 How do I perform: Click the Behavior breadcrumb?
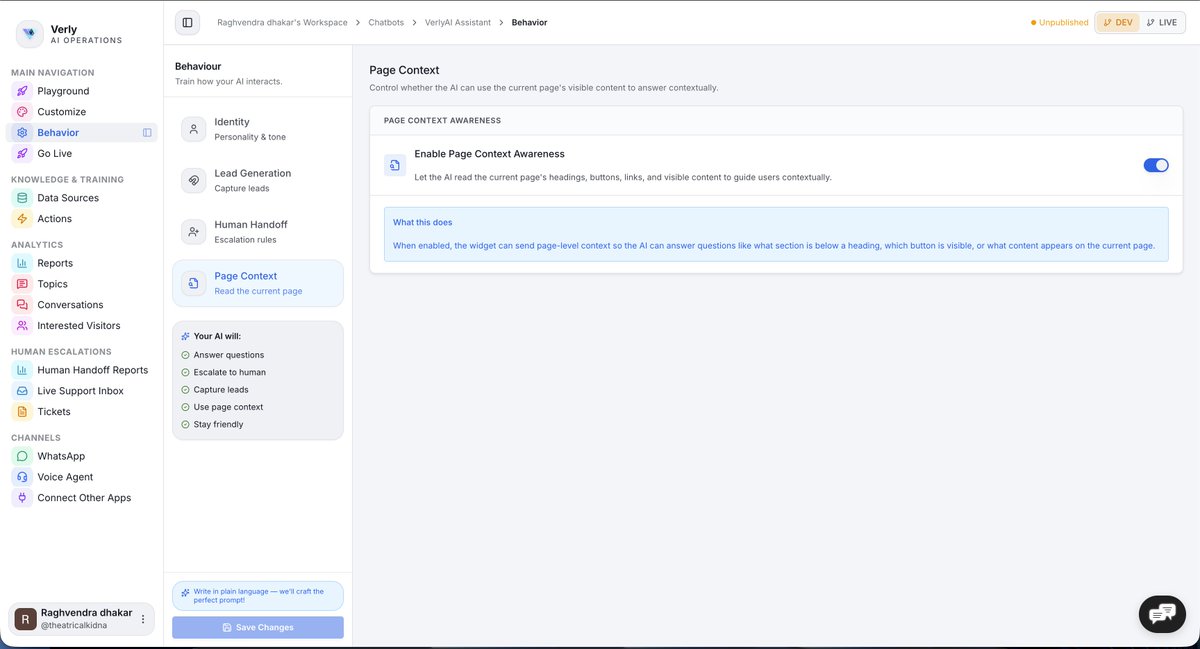pyautogui.click(x=529, y=22)
